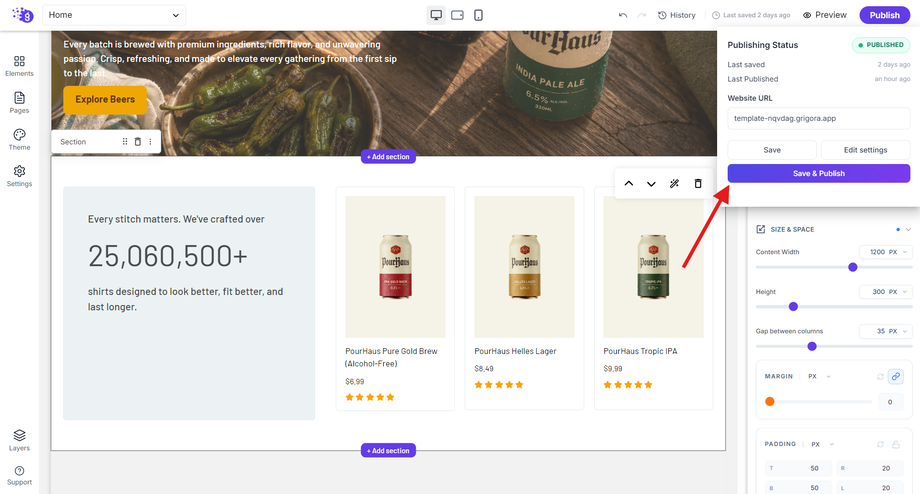Reset the Margin values
The image size is (920, 494).
[x=880, y=377]
